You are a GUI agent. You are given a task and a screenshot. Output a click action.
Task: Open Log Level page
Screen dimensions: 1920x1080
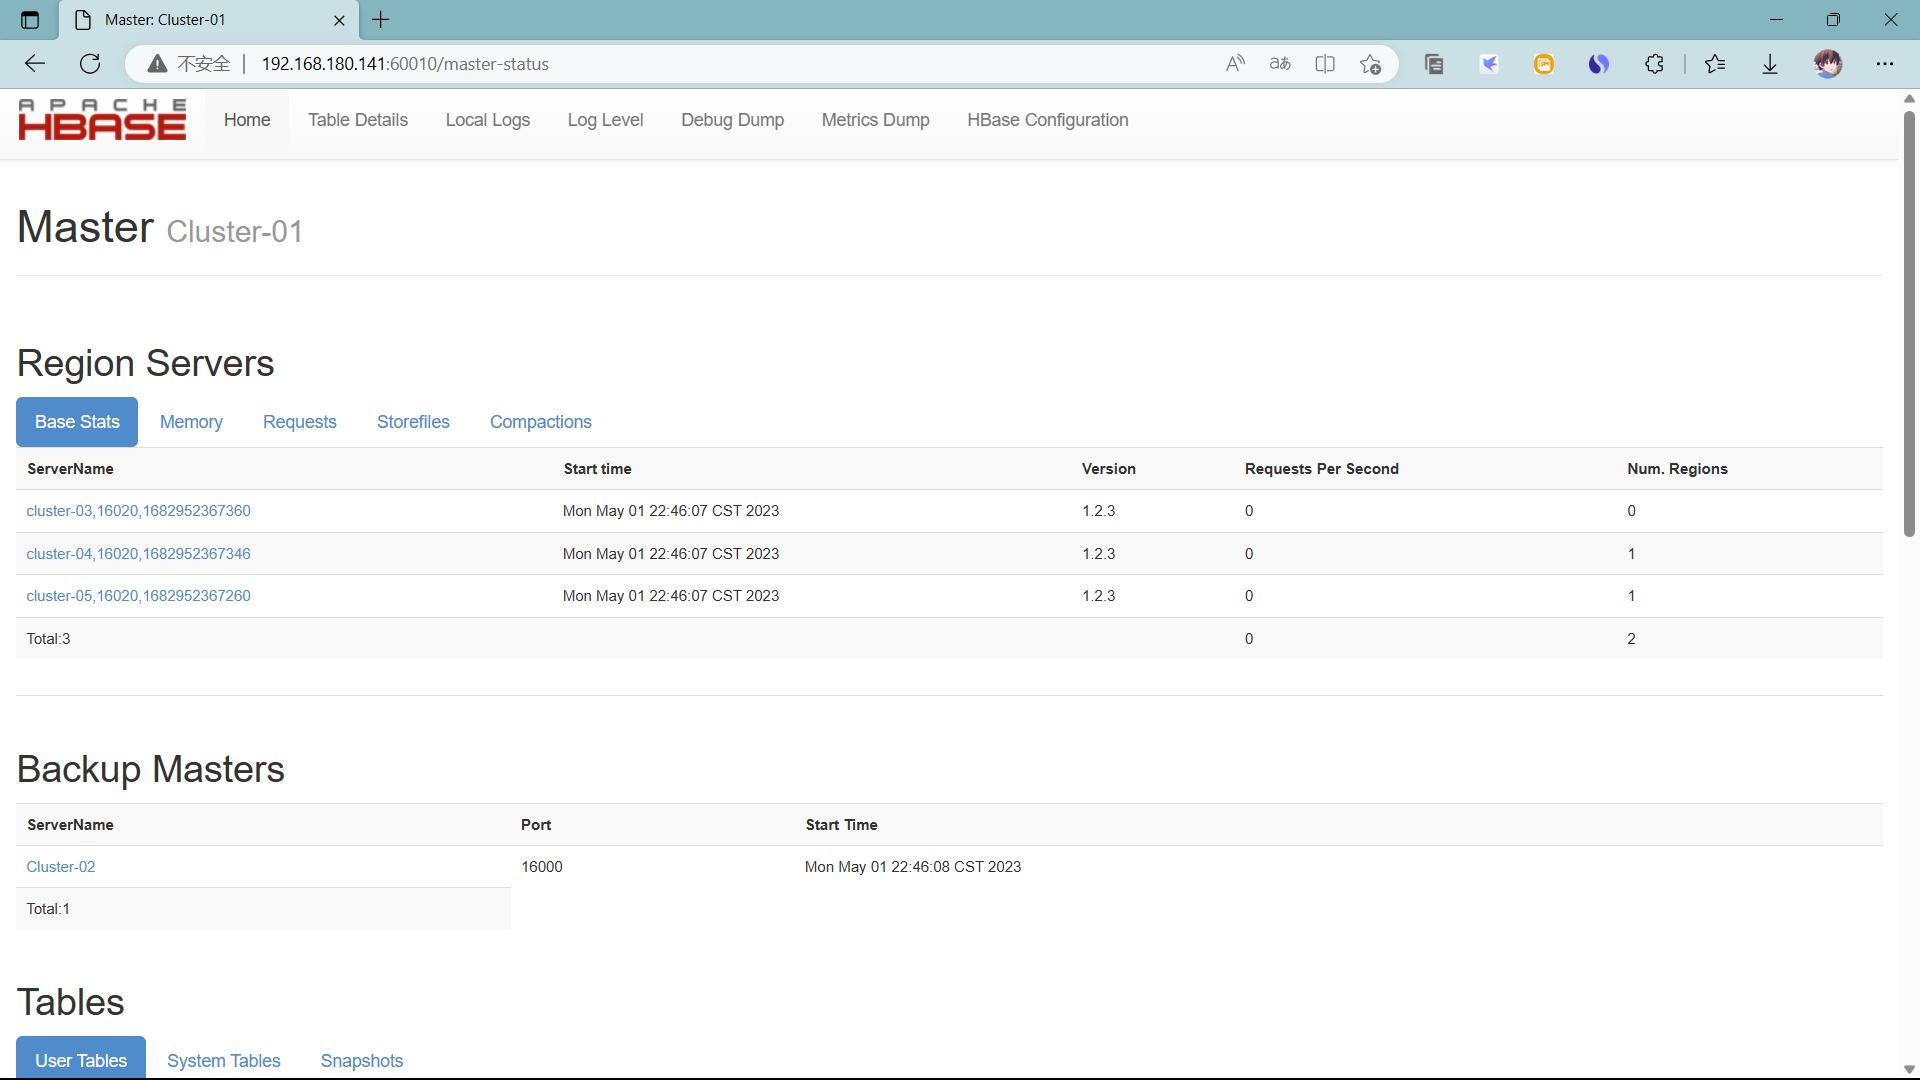click(x=605, y=120)
